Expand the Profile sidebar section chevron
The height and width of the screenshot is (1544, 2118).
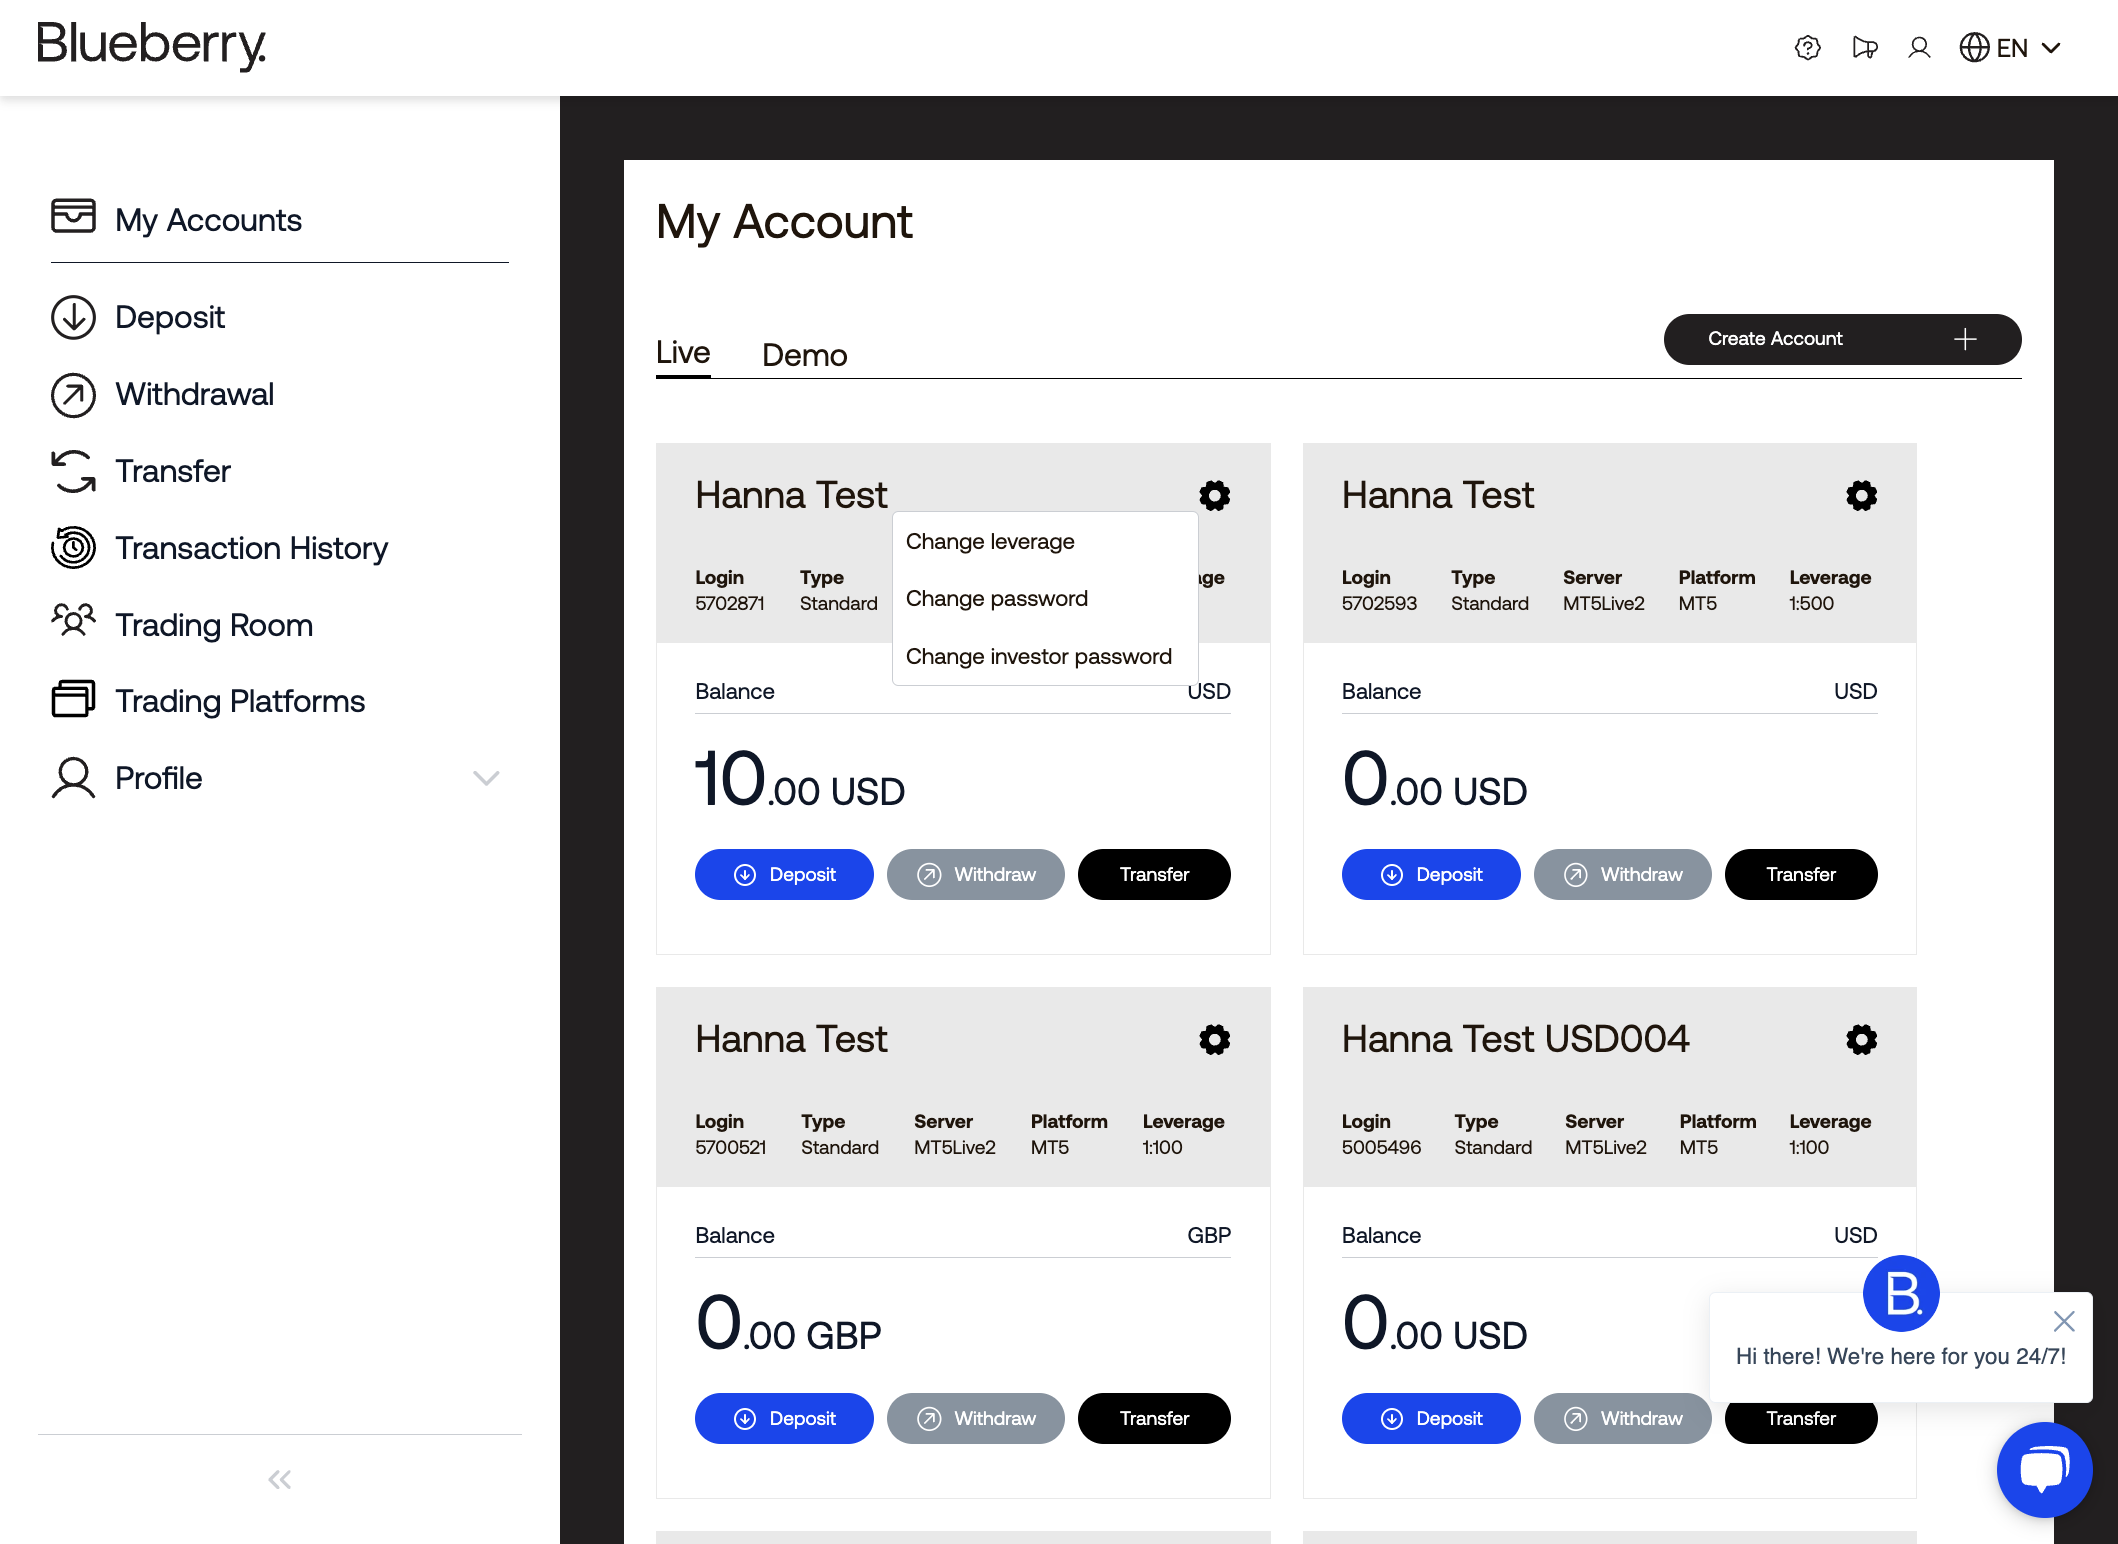[486, 778]
